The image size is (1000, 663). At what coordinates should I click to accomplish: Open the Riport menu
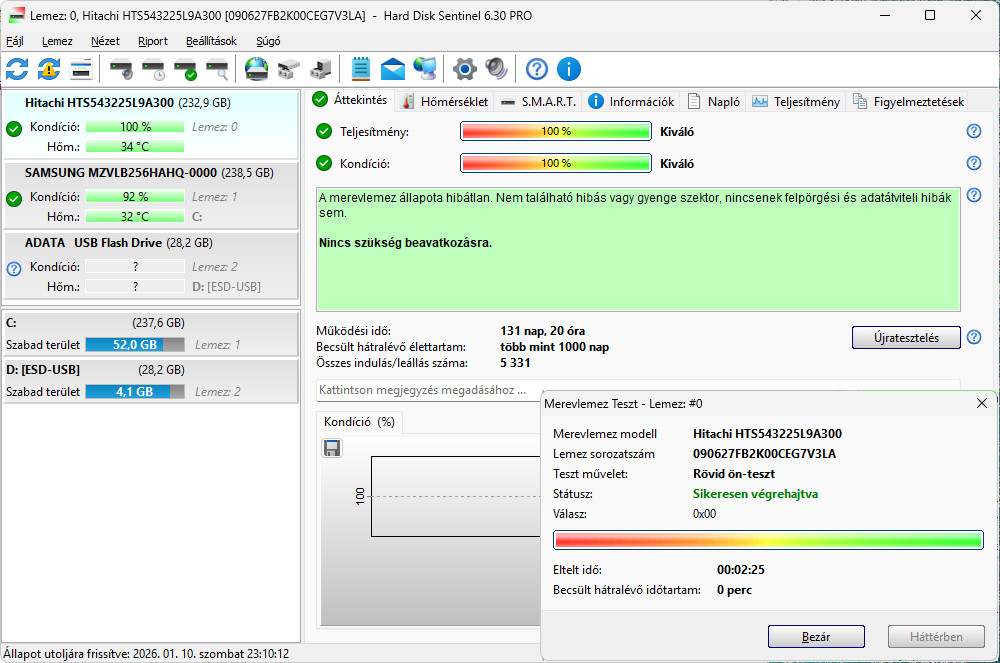(x=153, y=41)
